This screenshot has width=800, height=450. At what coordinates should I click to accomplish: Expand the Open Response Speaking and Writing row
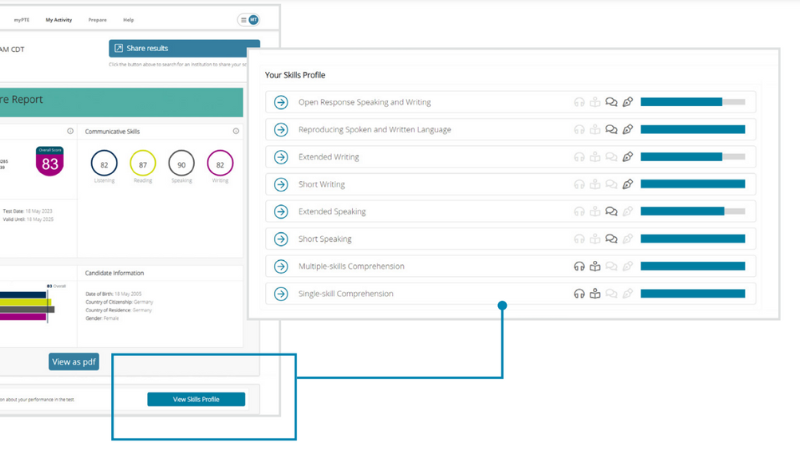281,102
